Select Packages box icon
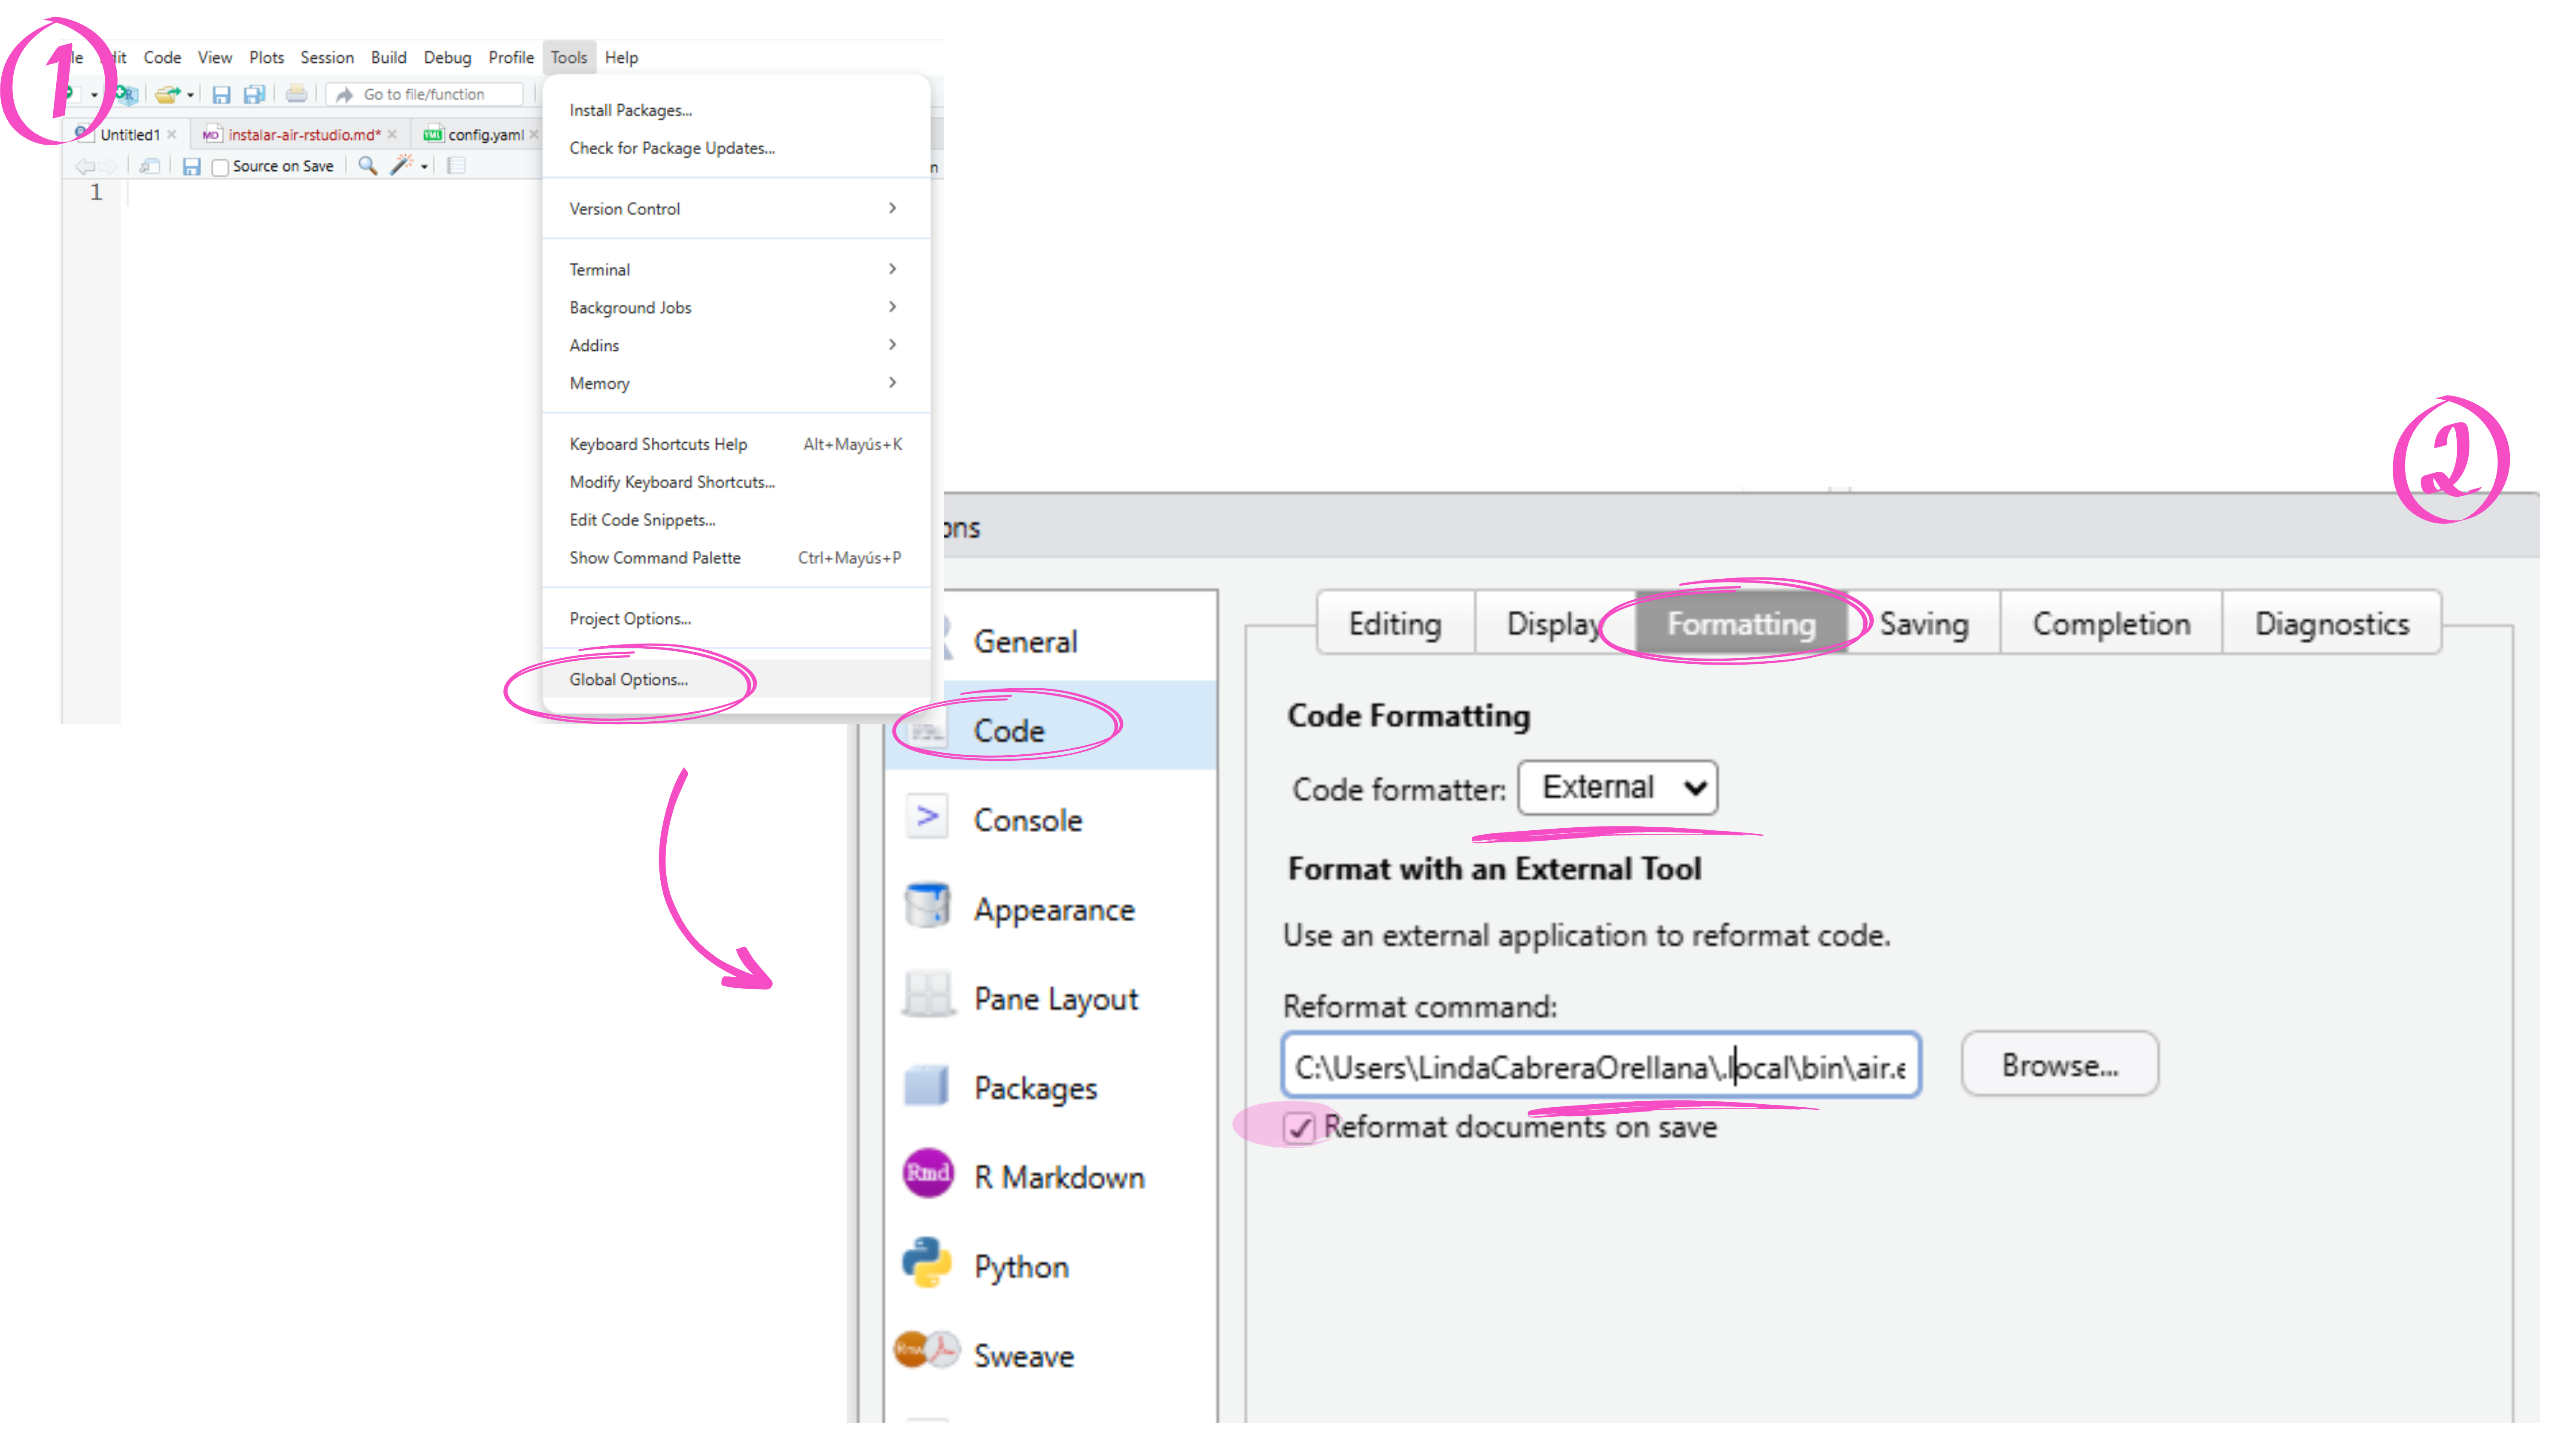This screenshot has height=1449, width=2576. tap(927, 1086)
